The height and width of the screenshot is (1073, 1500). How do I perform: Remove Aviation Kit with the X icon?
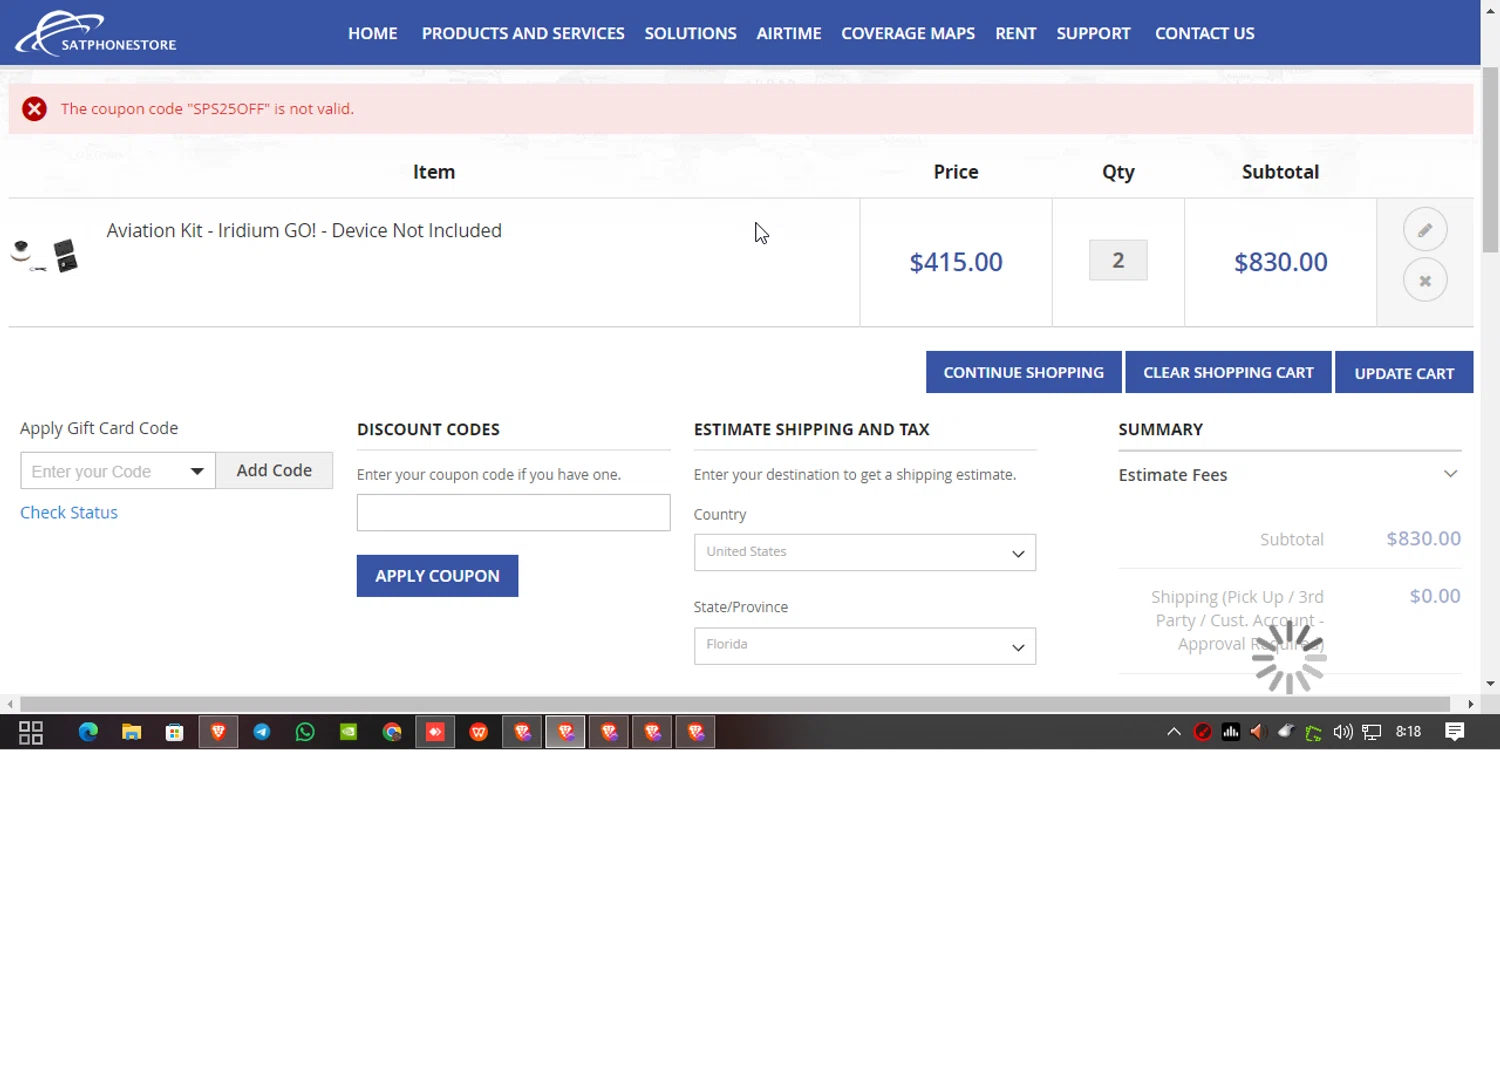click(x=1425, y=281)
